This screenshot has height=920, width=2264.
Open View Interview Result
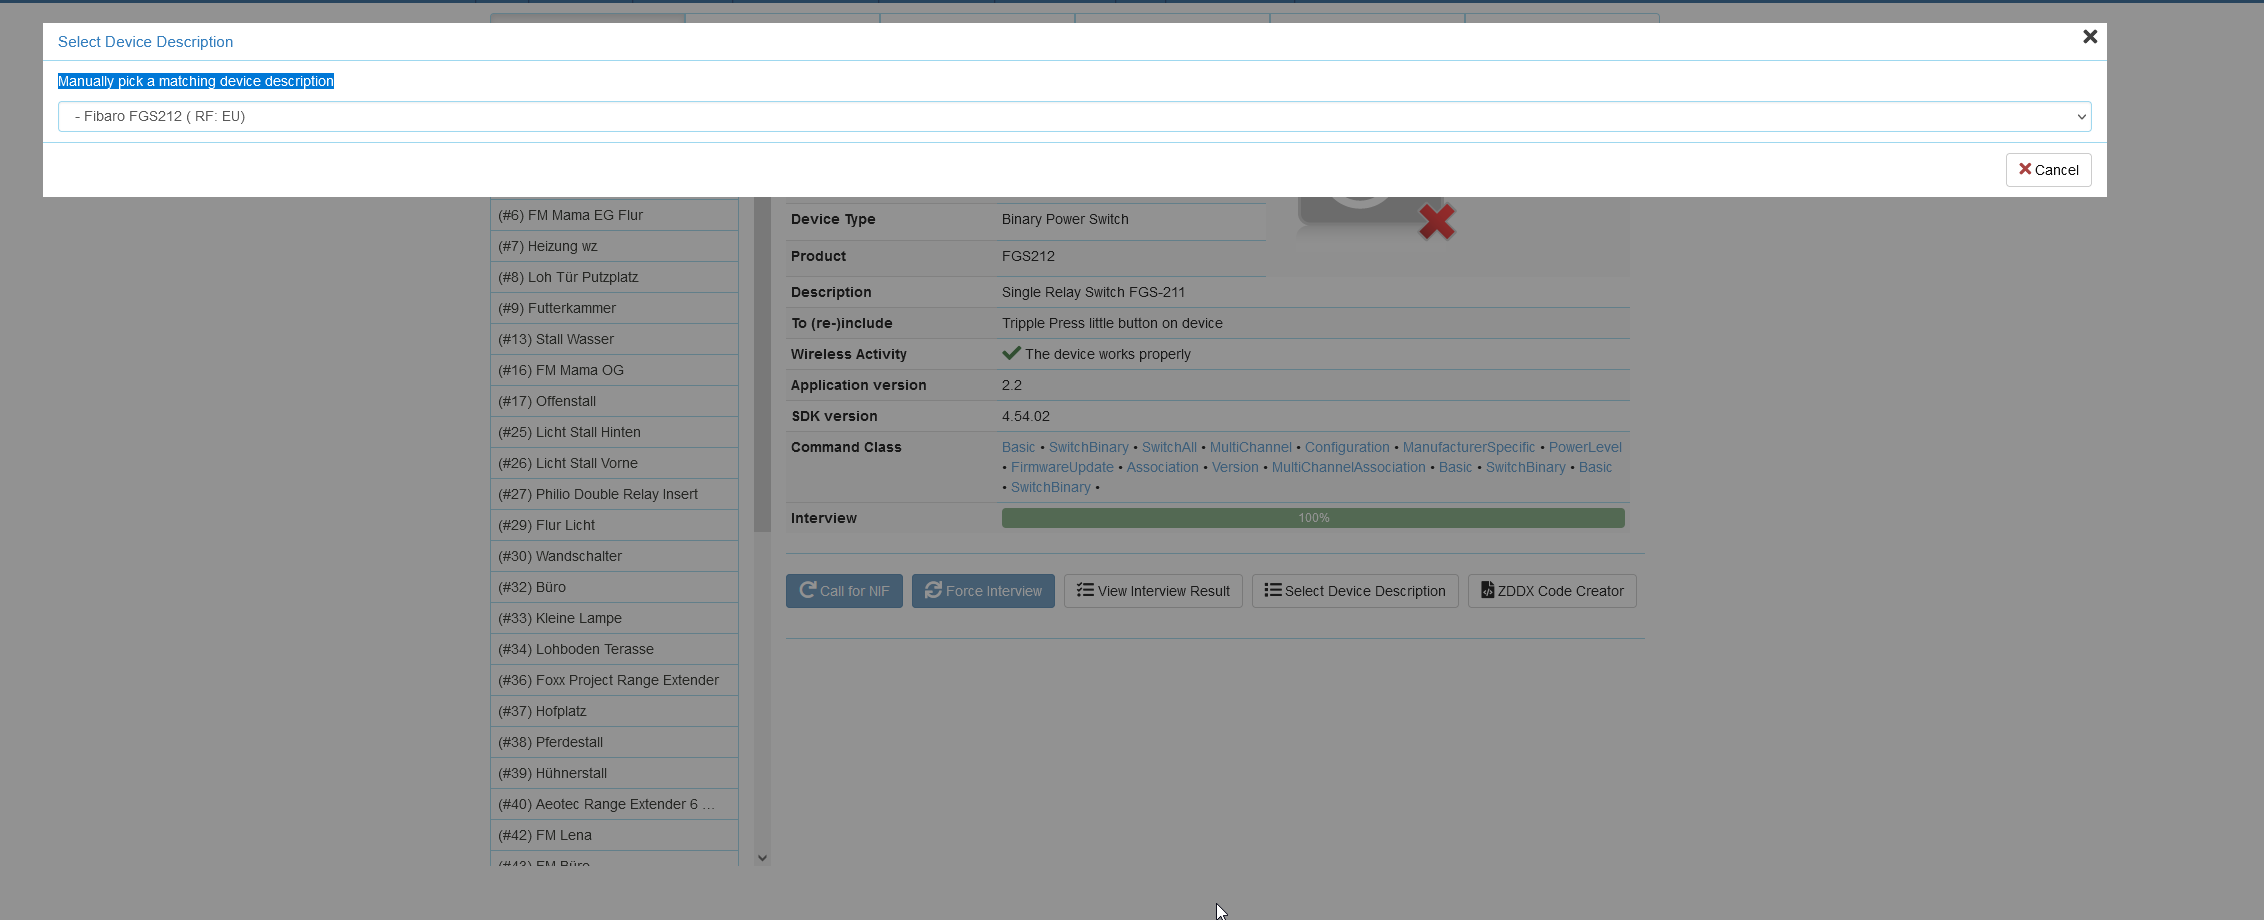(1153, 591)
